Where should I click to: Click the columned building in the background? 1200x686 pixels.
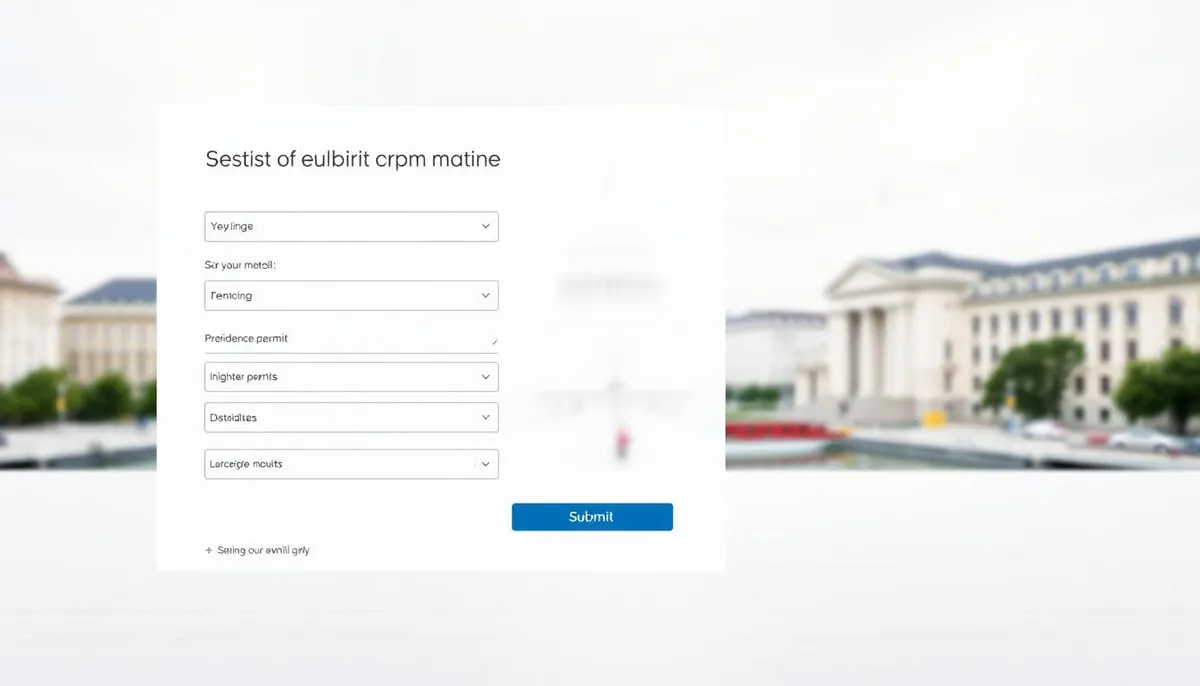[880, 340]
